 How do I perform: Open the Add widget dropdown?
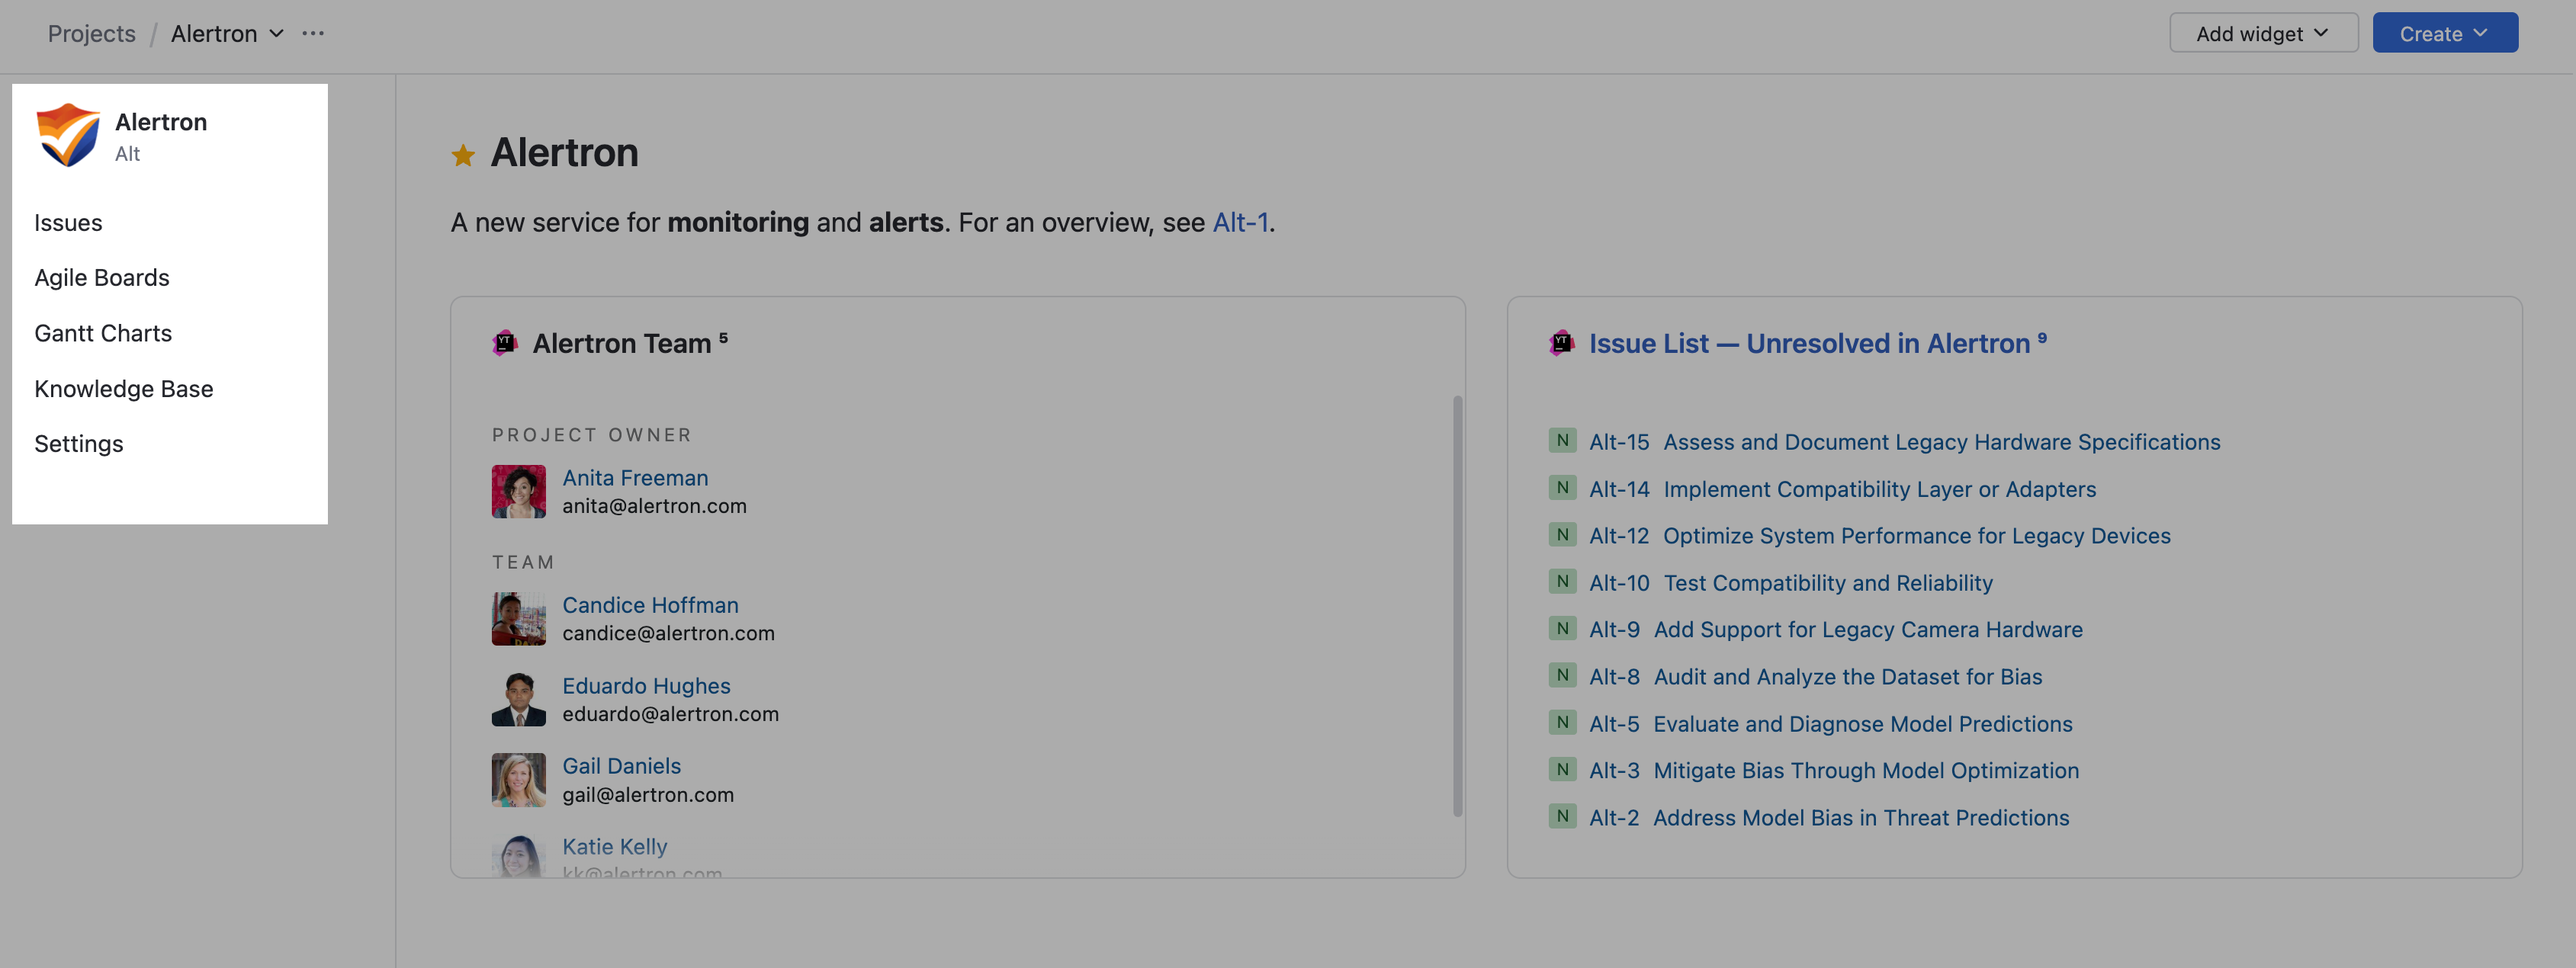[x=2263, y=33]
